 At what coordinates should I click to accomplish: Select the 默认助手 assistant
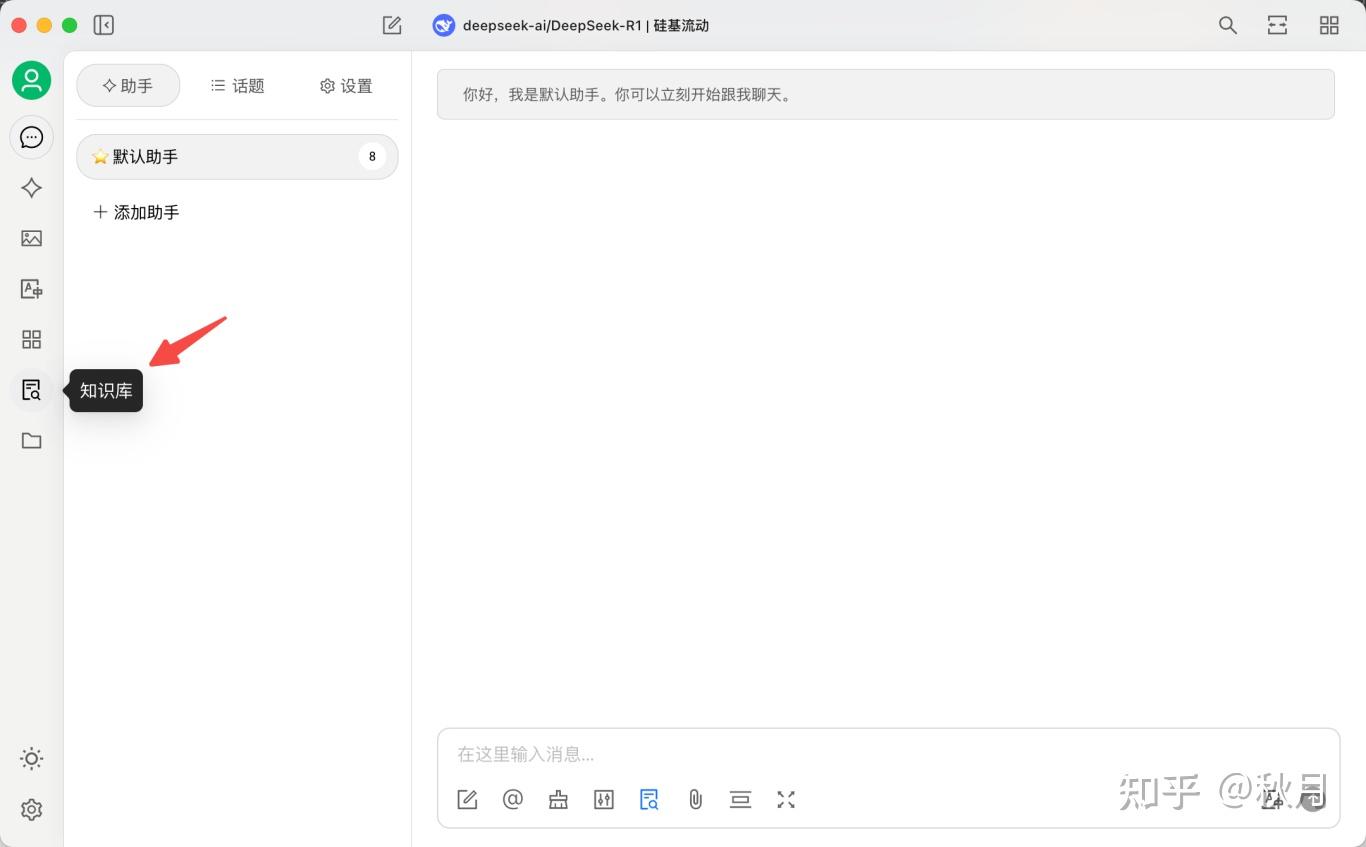point(237,157)
